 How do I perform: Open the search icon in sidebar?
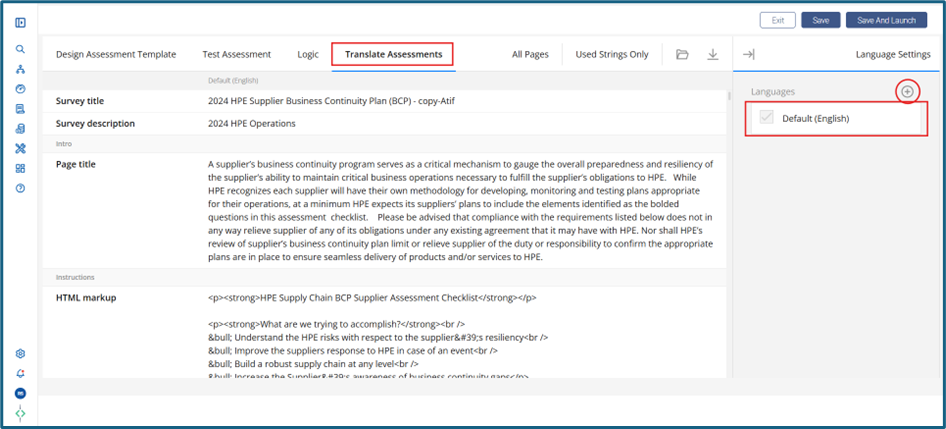click(20, 49)
